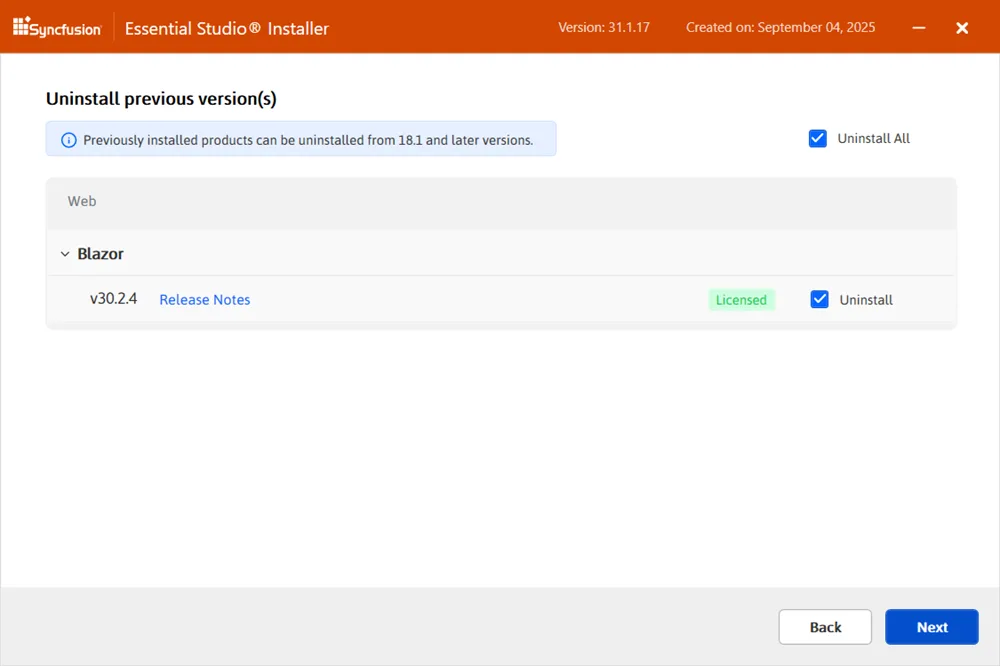This screenshot has height=666, width=1000.
Task: Select the v30.2.4 version label
Action: click(x=113, y=299)
